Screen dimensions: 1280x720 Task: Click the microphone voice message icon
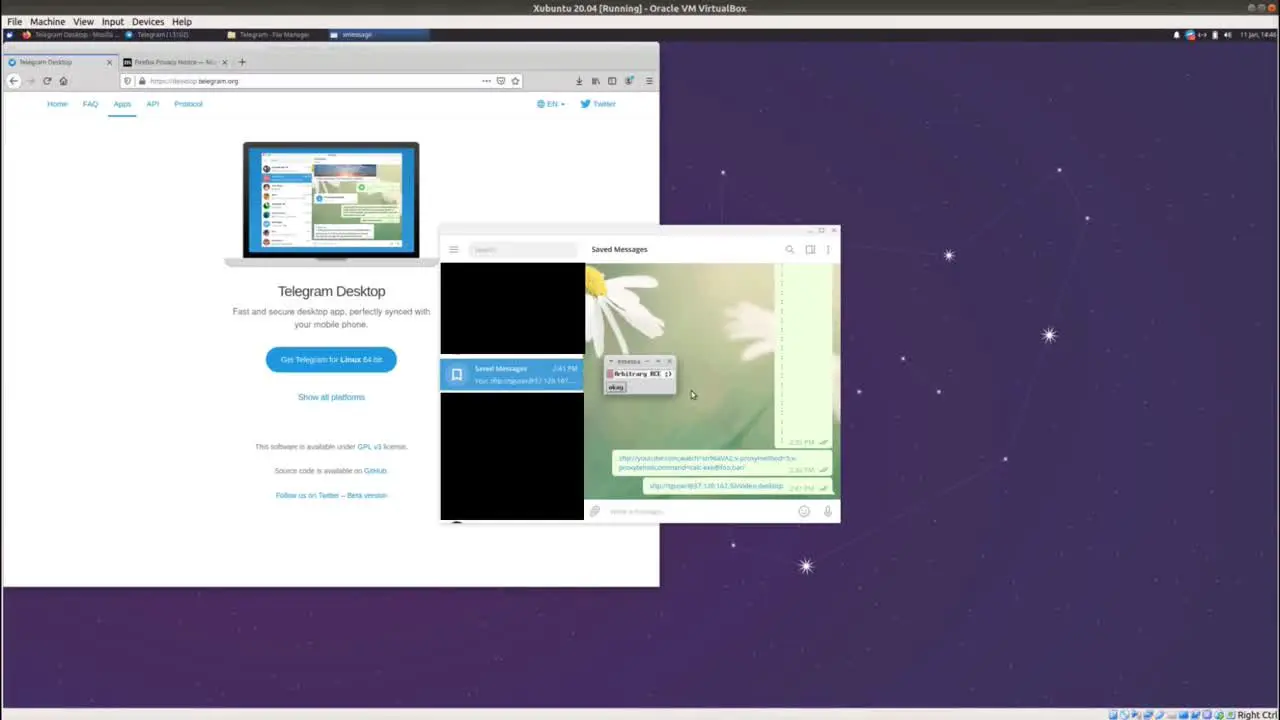pos(827,511)
